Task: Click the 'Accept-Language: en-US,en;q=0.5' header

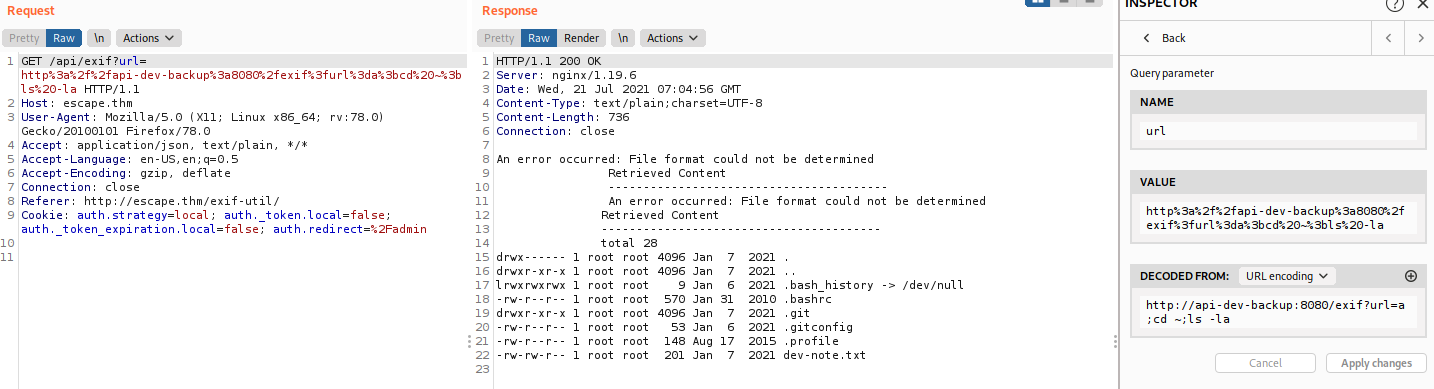Action: [x=130, y=159]
